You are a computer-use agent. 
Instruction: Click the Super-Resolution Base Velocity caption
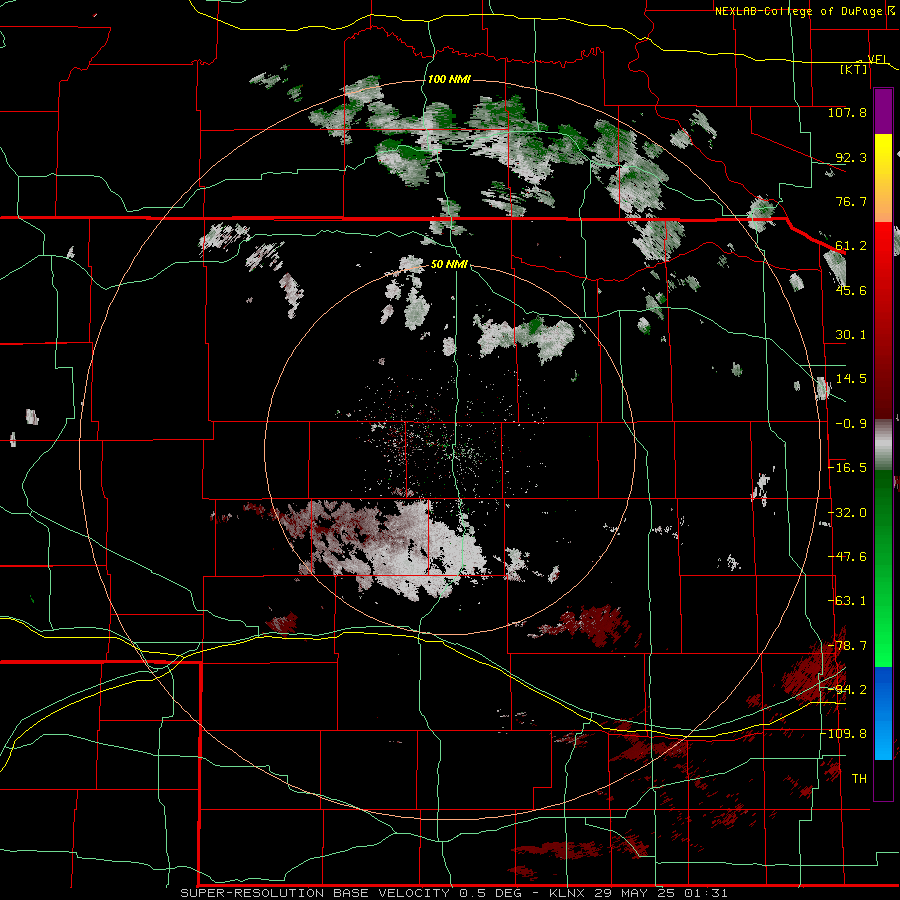[x=454, y=893]
